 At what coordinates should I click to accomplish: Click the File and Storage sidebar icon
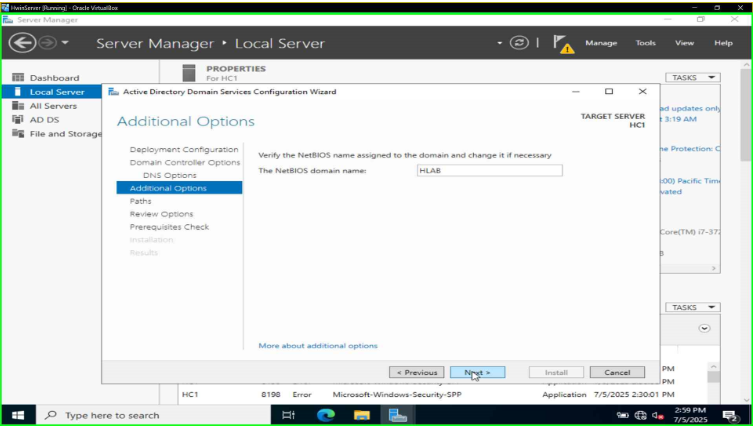click(x=18, y=133)
